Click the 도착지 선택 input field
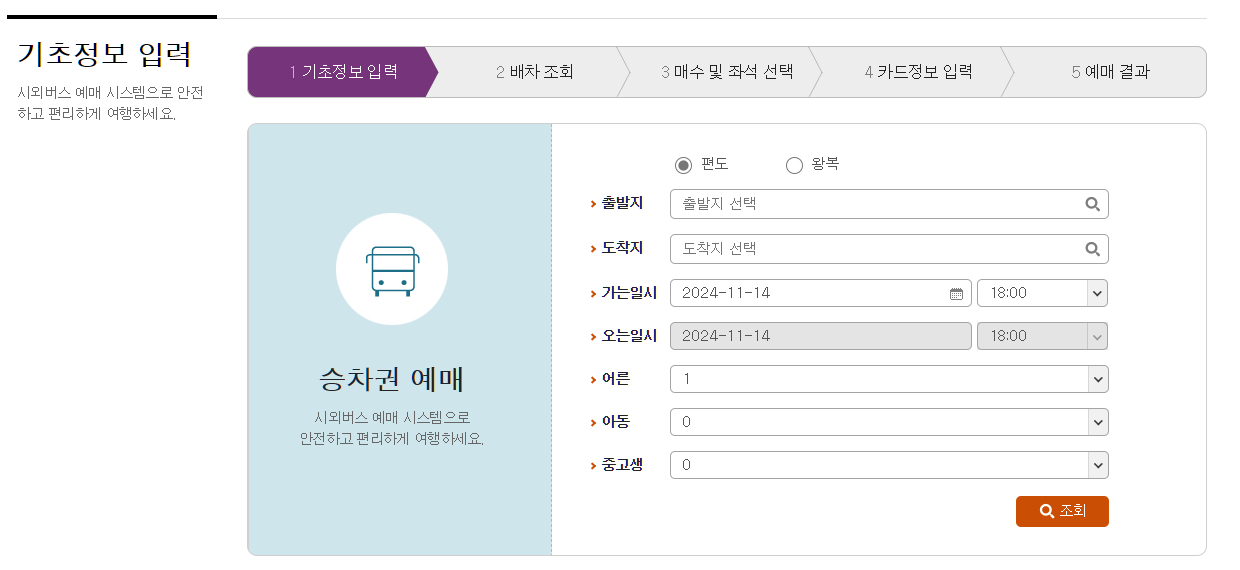This screenshot has height=570, width=1240. click(x=889, y=249)
